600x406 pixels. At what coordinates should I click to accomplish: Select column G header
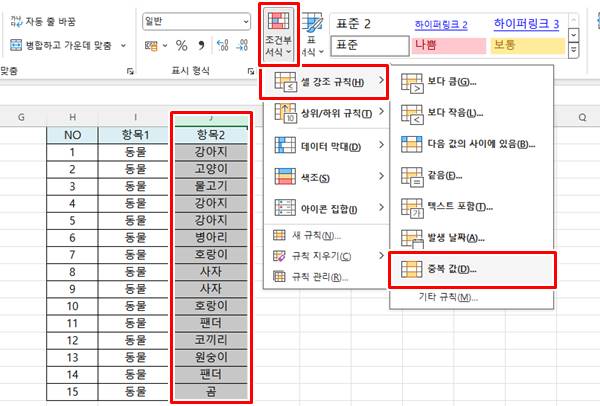click(x=21, y=117)
